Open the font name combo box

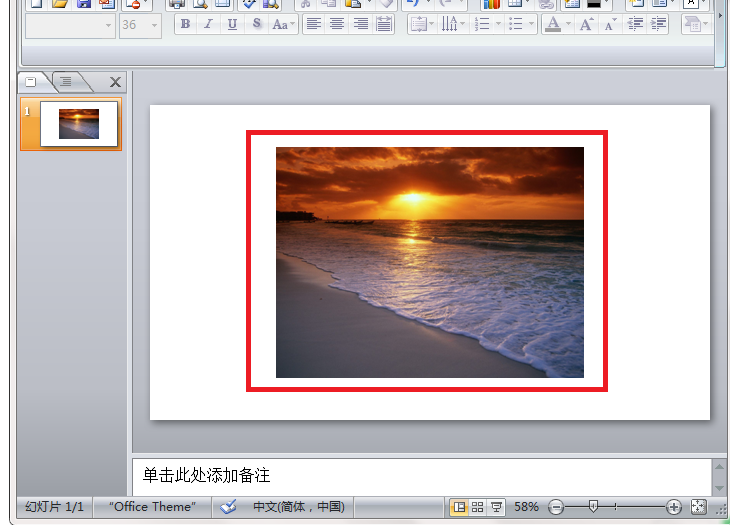(70, 25)
